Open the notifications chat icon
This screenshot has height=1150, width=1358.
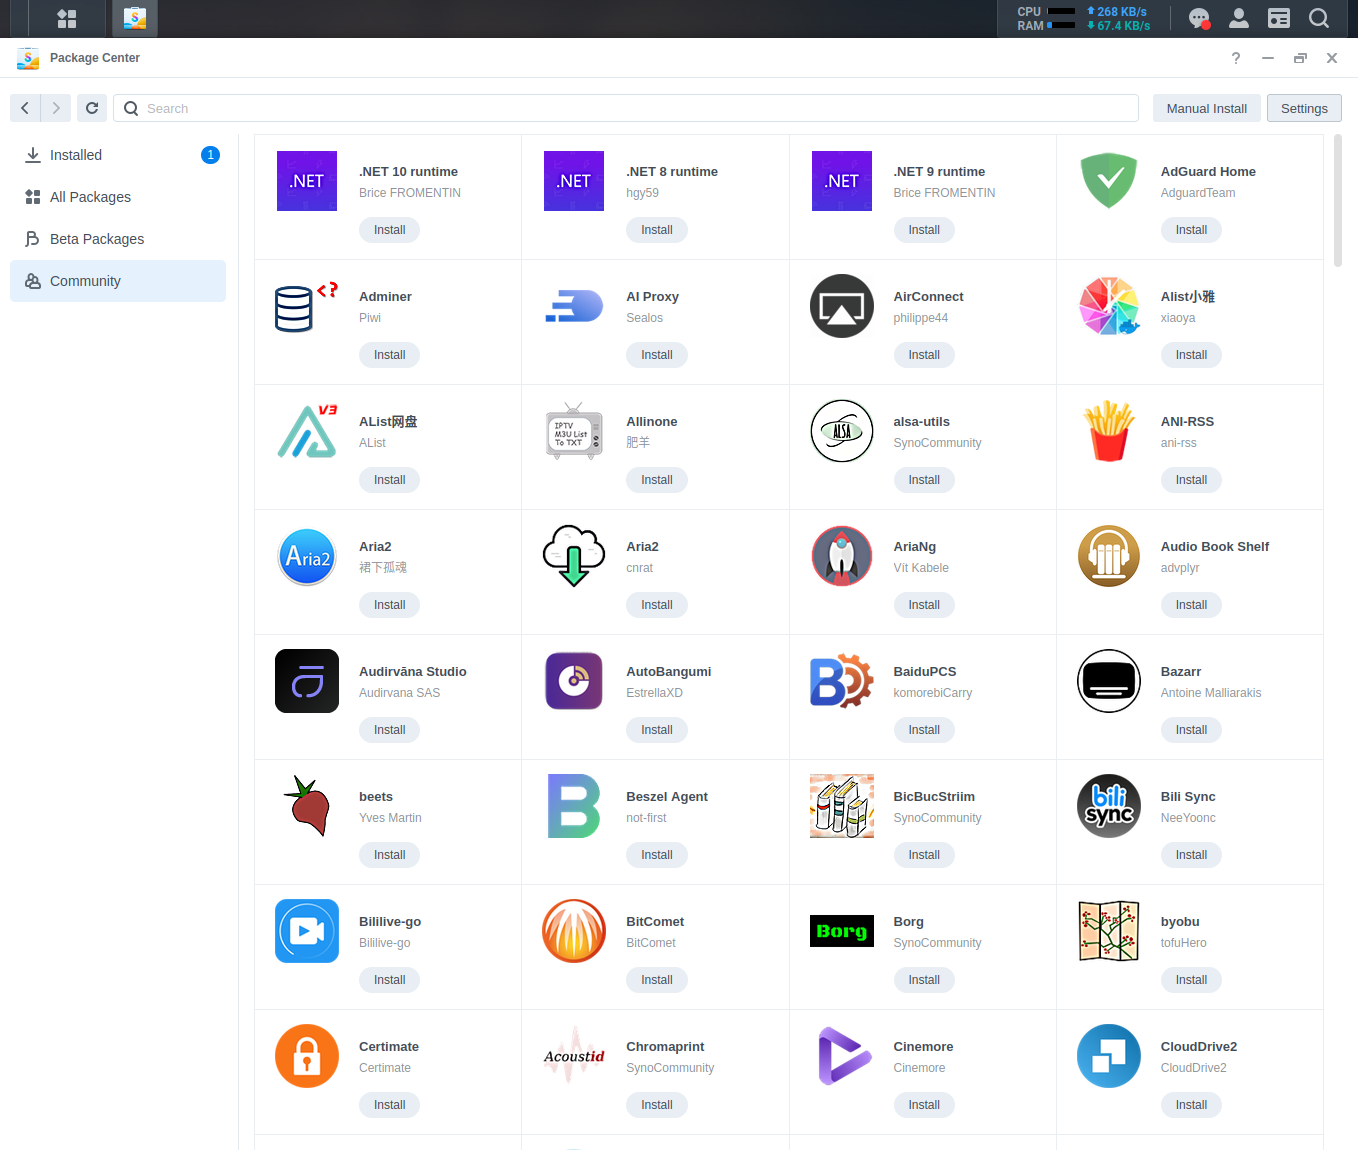[x=1199, y=18]
